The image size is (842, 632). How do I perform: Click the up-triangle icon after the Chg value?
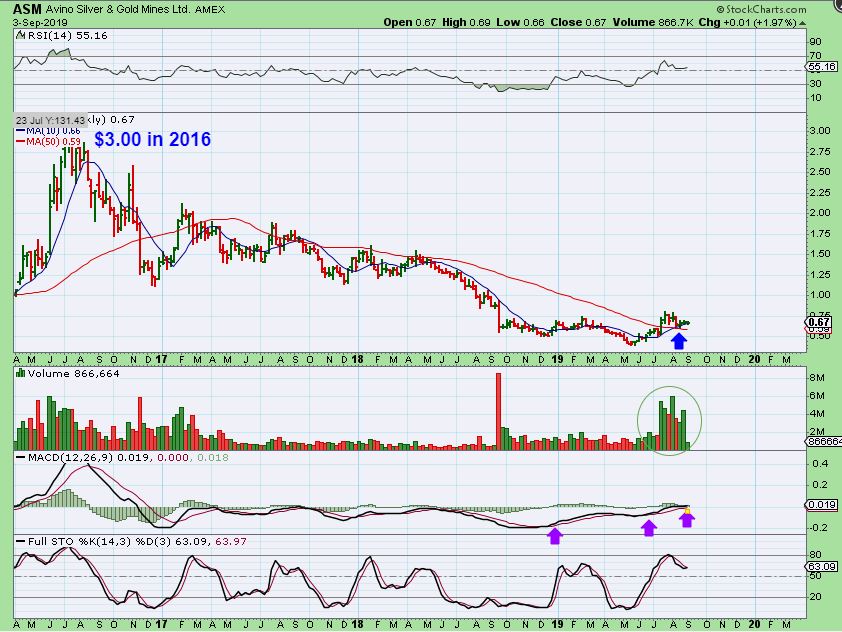(x=802, y=23)
